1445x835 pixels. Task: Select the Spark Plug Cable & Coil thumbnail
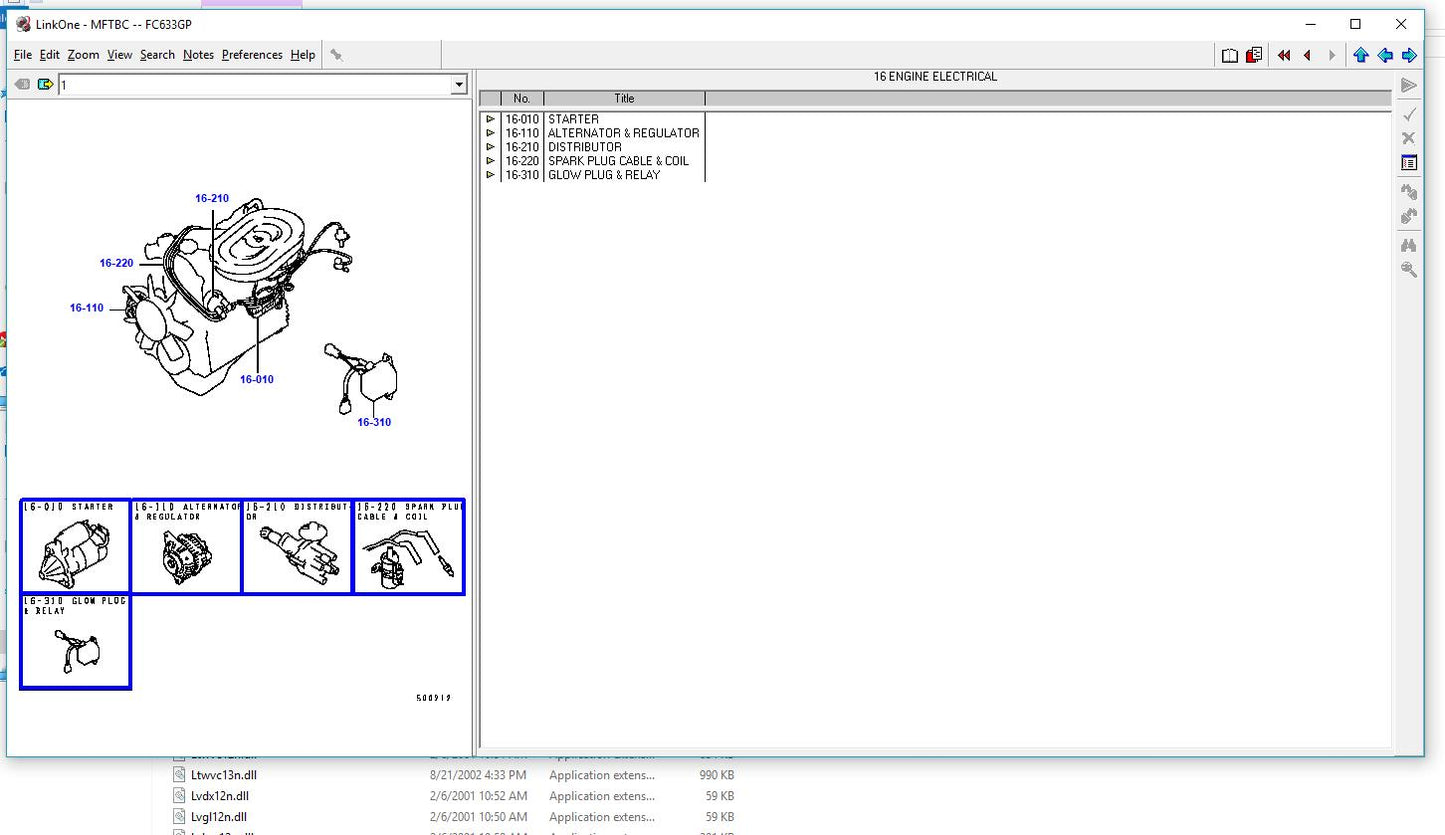(409, 547)
